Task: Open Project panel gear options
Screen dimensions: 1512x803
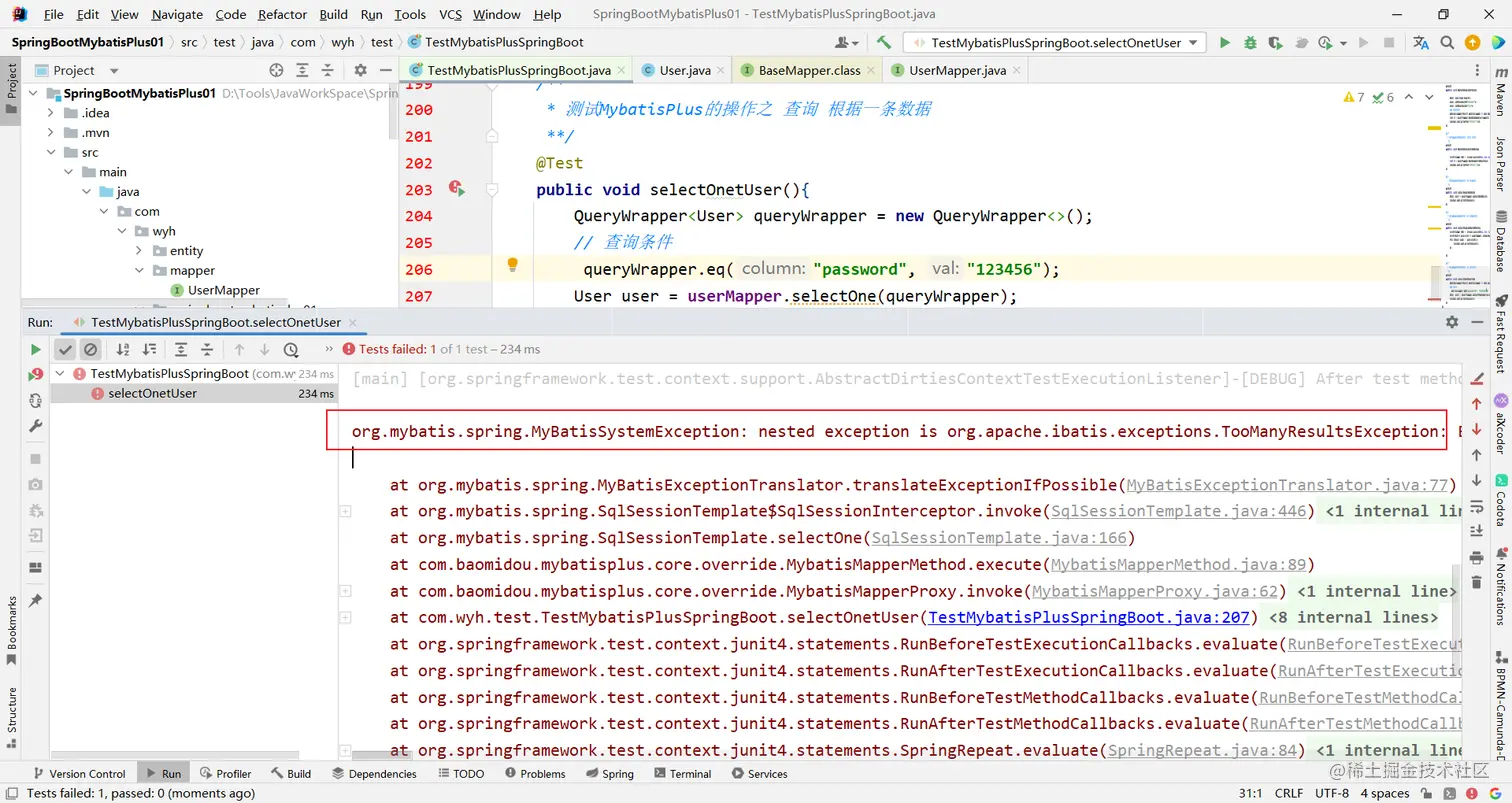Action: tap(361, 70)
